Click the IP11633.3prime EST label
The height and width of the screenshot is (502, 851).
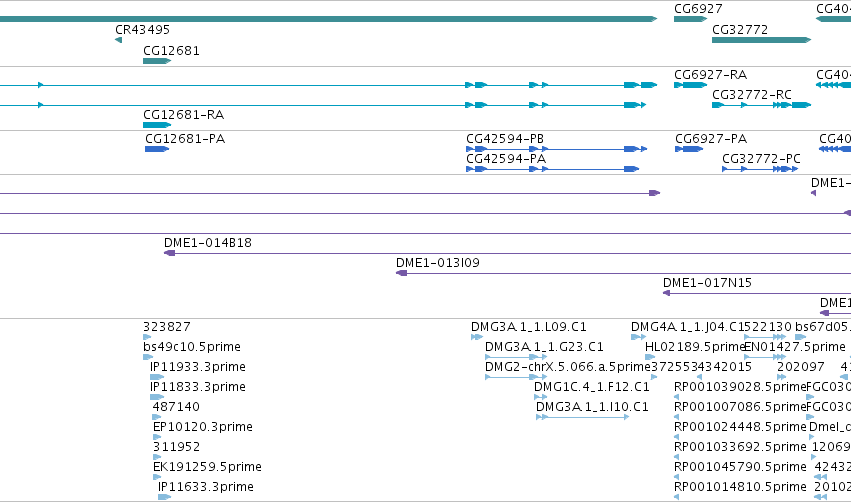[206, 487]
